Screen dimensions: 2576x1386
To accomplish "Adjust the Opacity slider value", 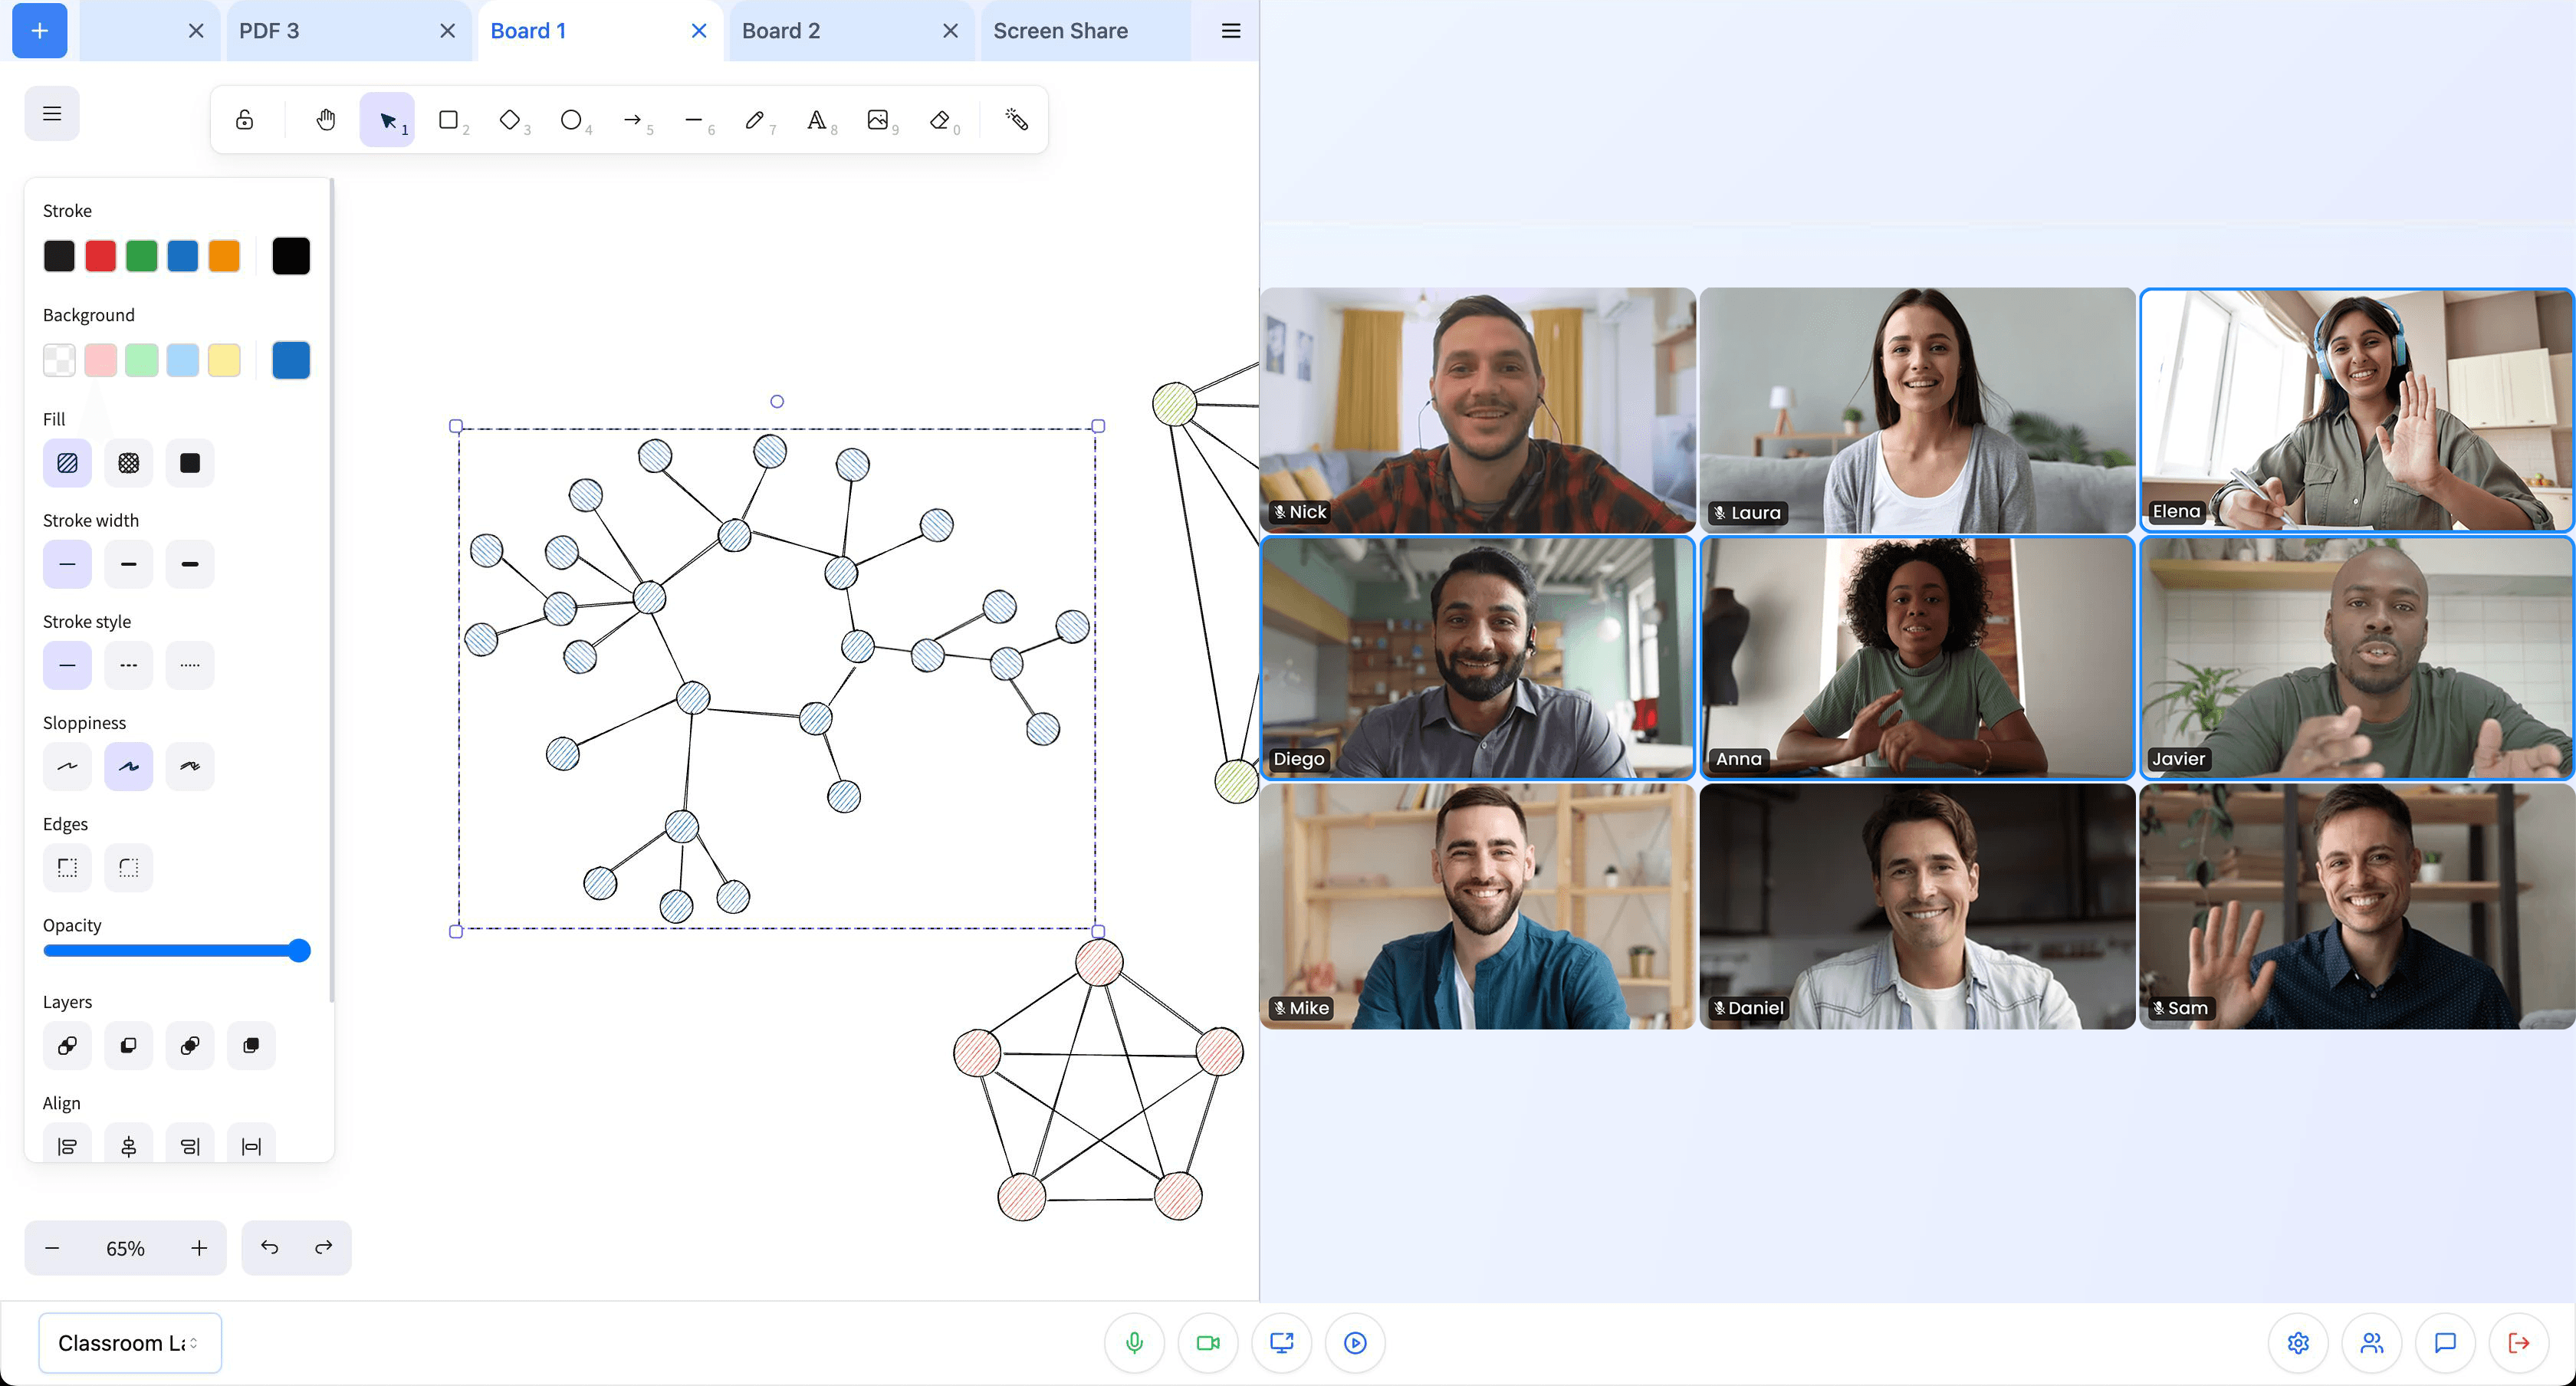I will pyautogui.click(x=301, y=951).
